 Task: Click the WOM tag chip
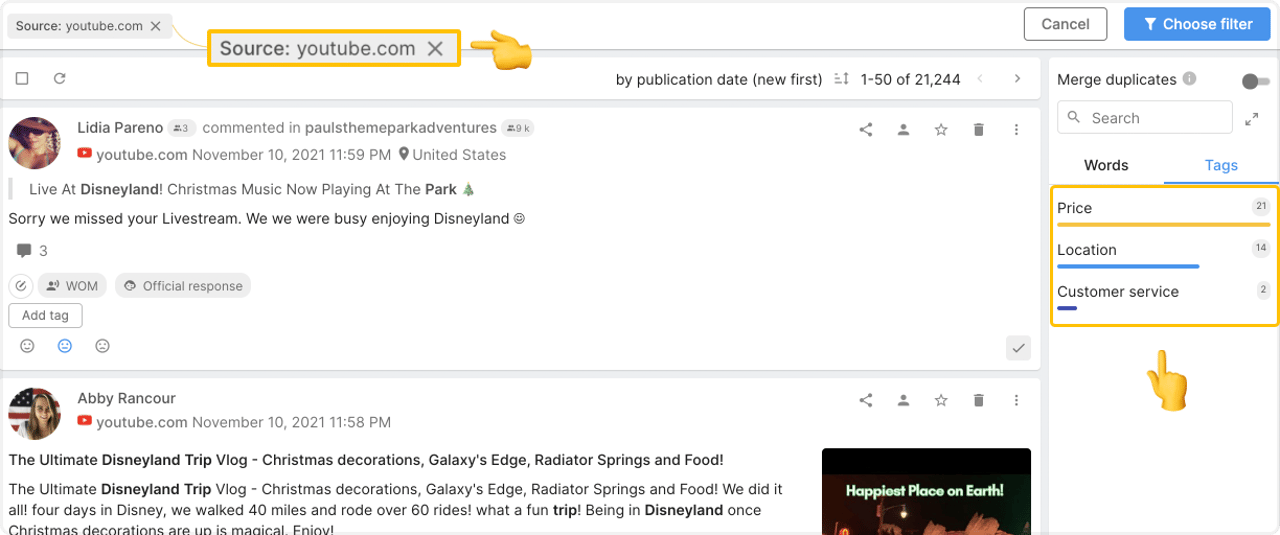[72, 286]
